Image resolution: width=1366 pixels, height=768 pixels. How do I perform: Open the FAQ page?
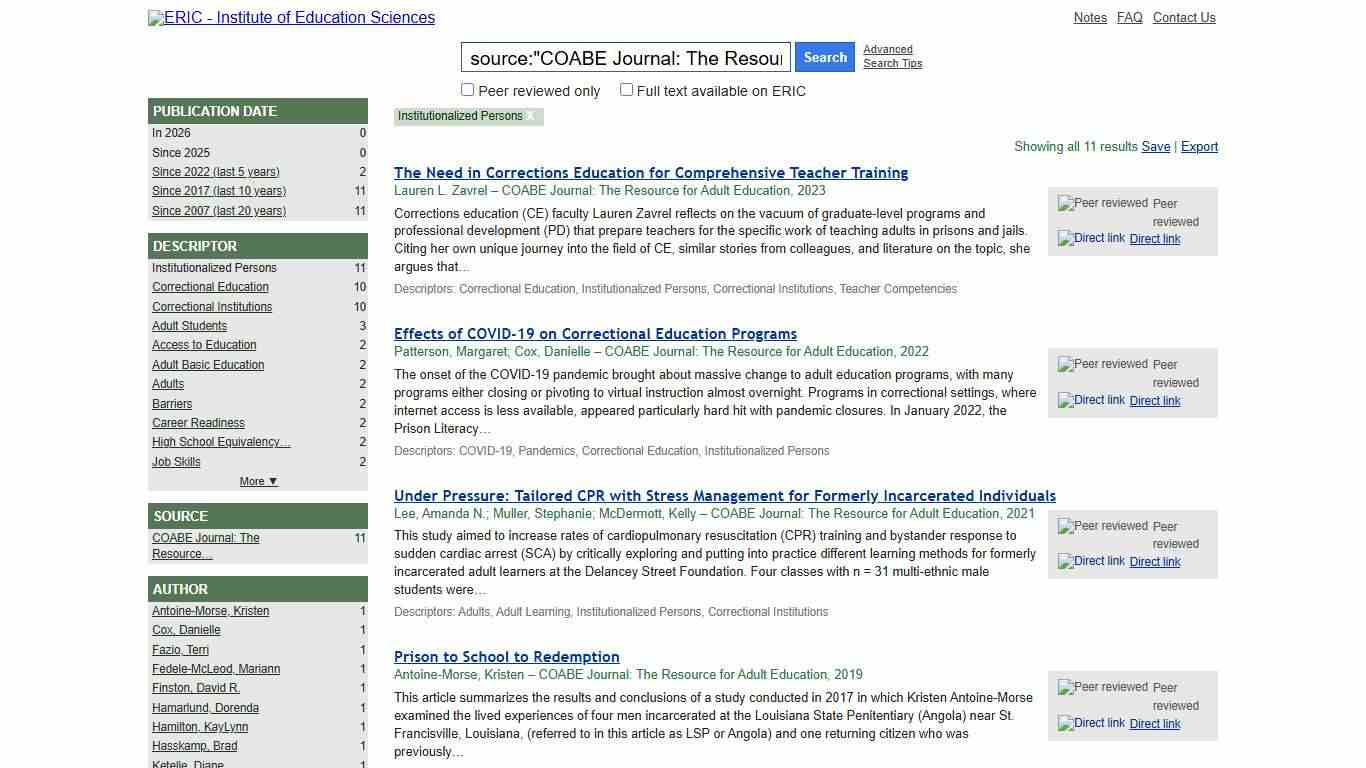(1129, 17)
